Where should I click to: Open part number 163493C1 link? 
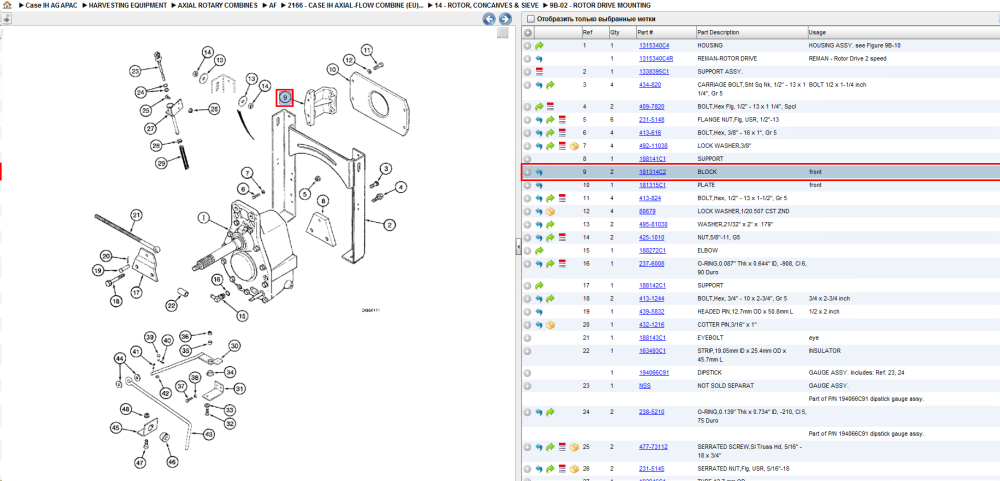(x=652, y=351)
